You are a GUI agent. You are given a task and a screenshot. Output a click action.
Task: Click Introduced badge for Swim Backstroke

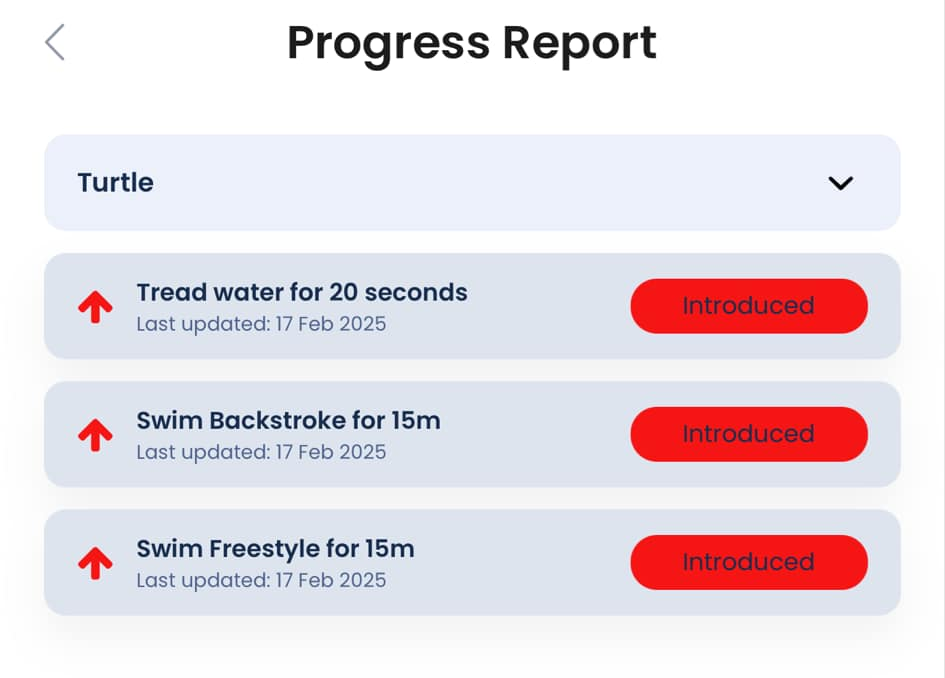click(749, 434)
